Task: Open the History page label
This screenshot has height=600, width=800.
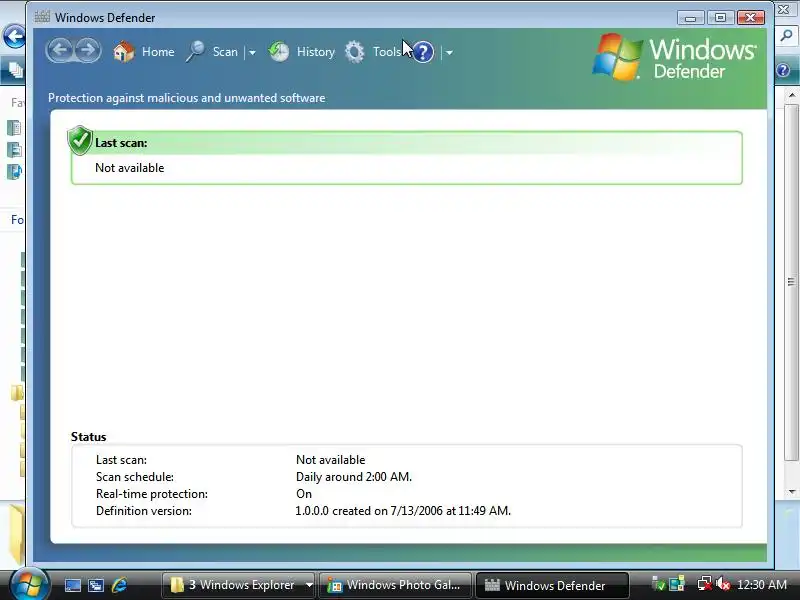Action: click(x=316, y=52)
